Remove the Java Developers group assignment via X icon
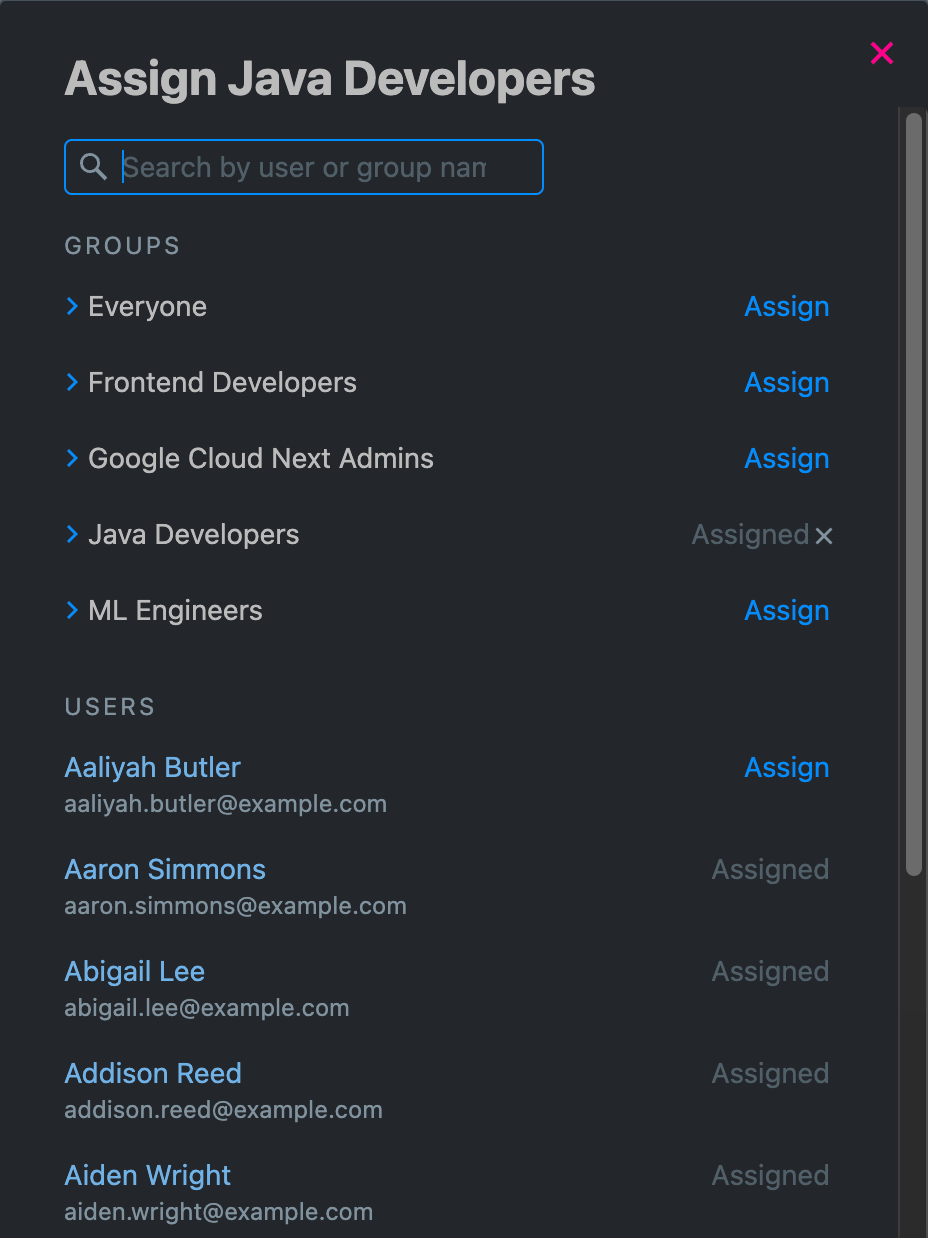Viewport: 928px width, 1238px height. [823, 536]
